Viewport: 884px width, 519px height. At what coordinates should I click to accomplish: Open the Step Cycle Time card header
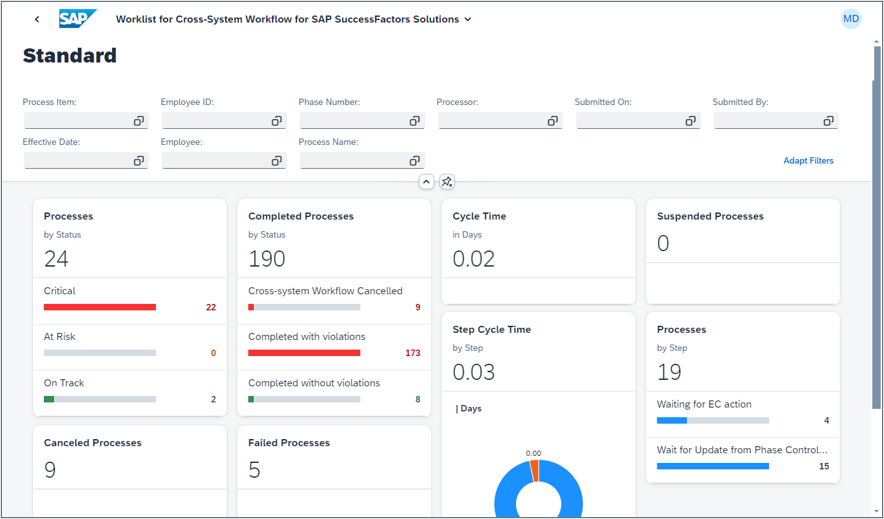click(x=538, y=351)
